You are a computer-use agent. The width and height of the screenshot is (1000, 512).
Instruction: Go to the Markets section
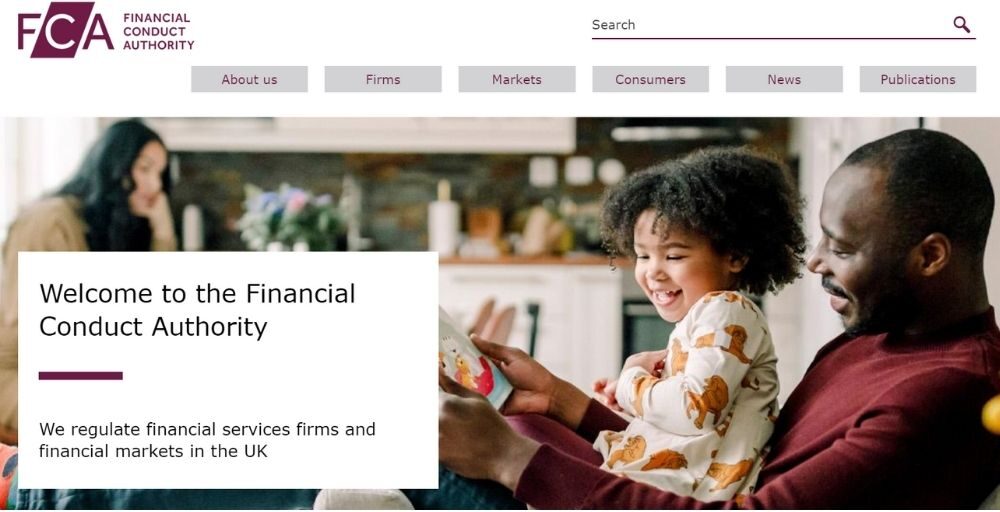517,79
